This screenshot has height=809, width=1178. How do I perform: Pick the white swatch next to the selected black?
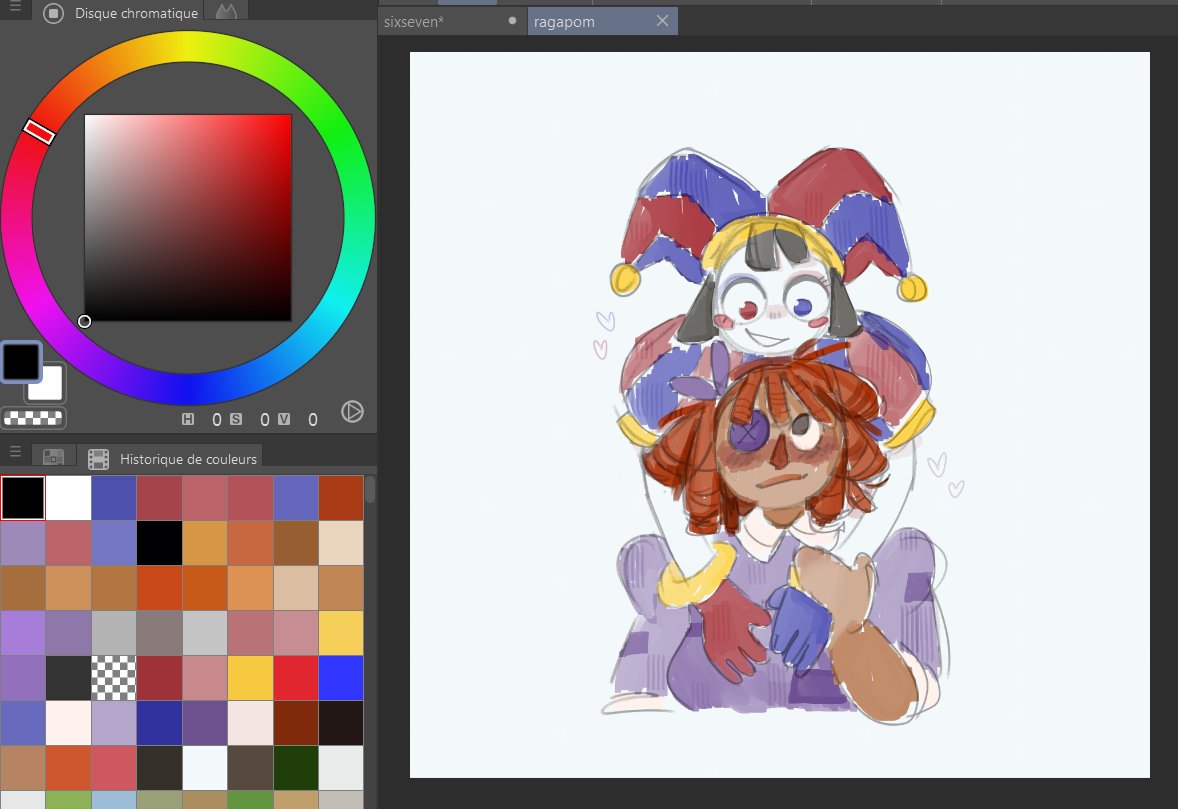(68, 497)
